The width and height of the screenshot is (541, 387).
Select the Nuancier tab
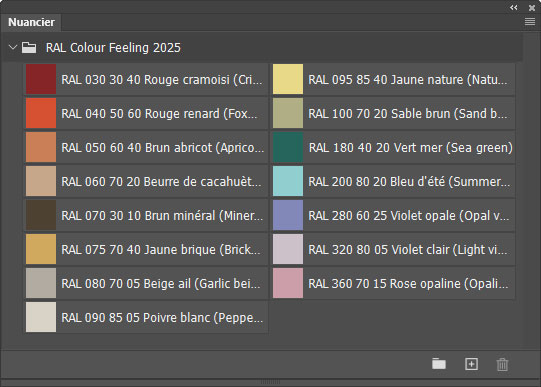pyautogui.click(x=31, y=22)
